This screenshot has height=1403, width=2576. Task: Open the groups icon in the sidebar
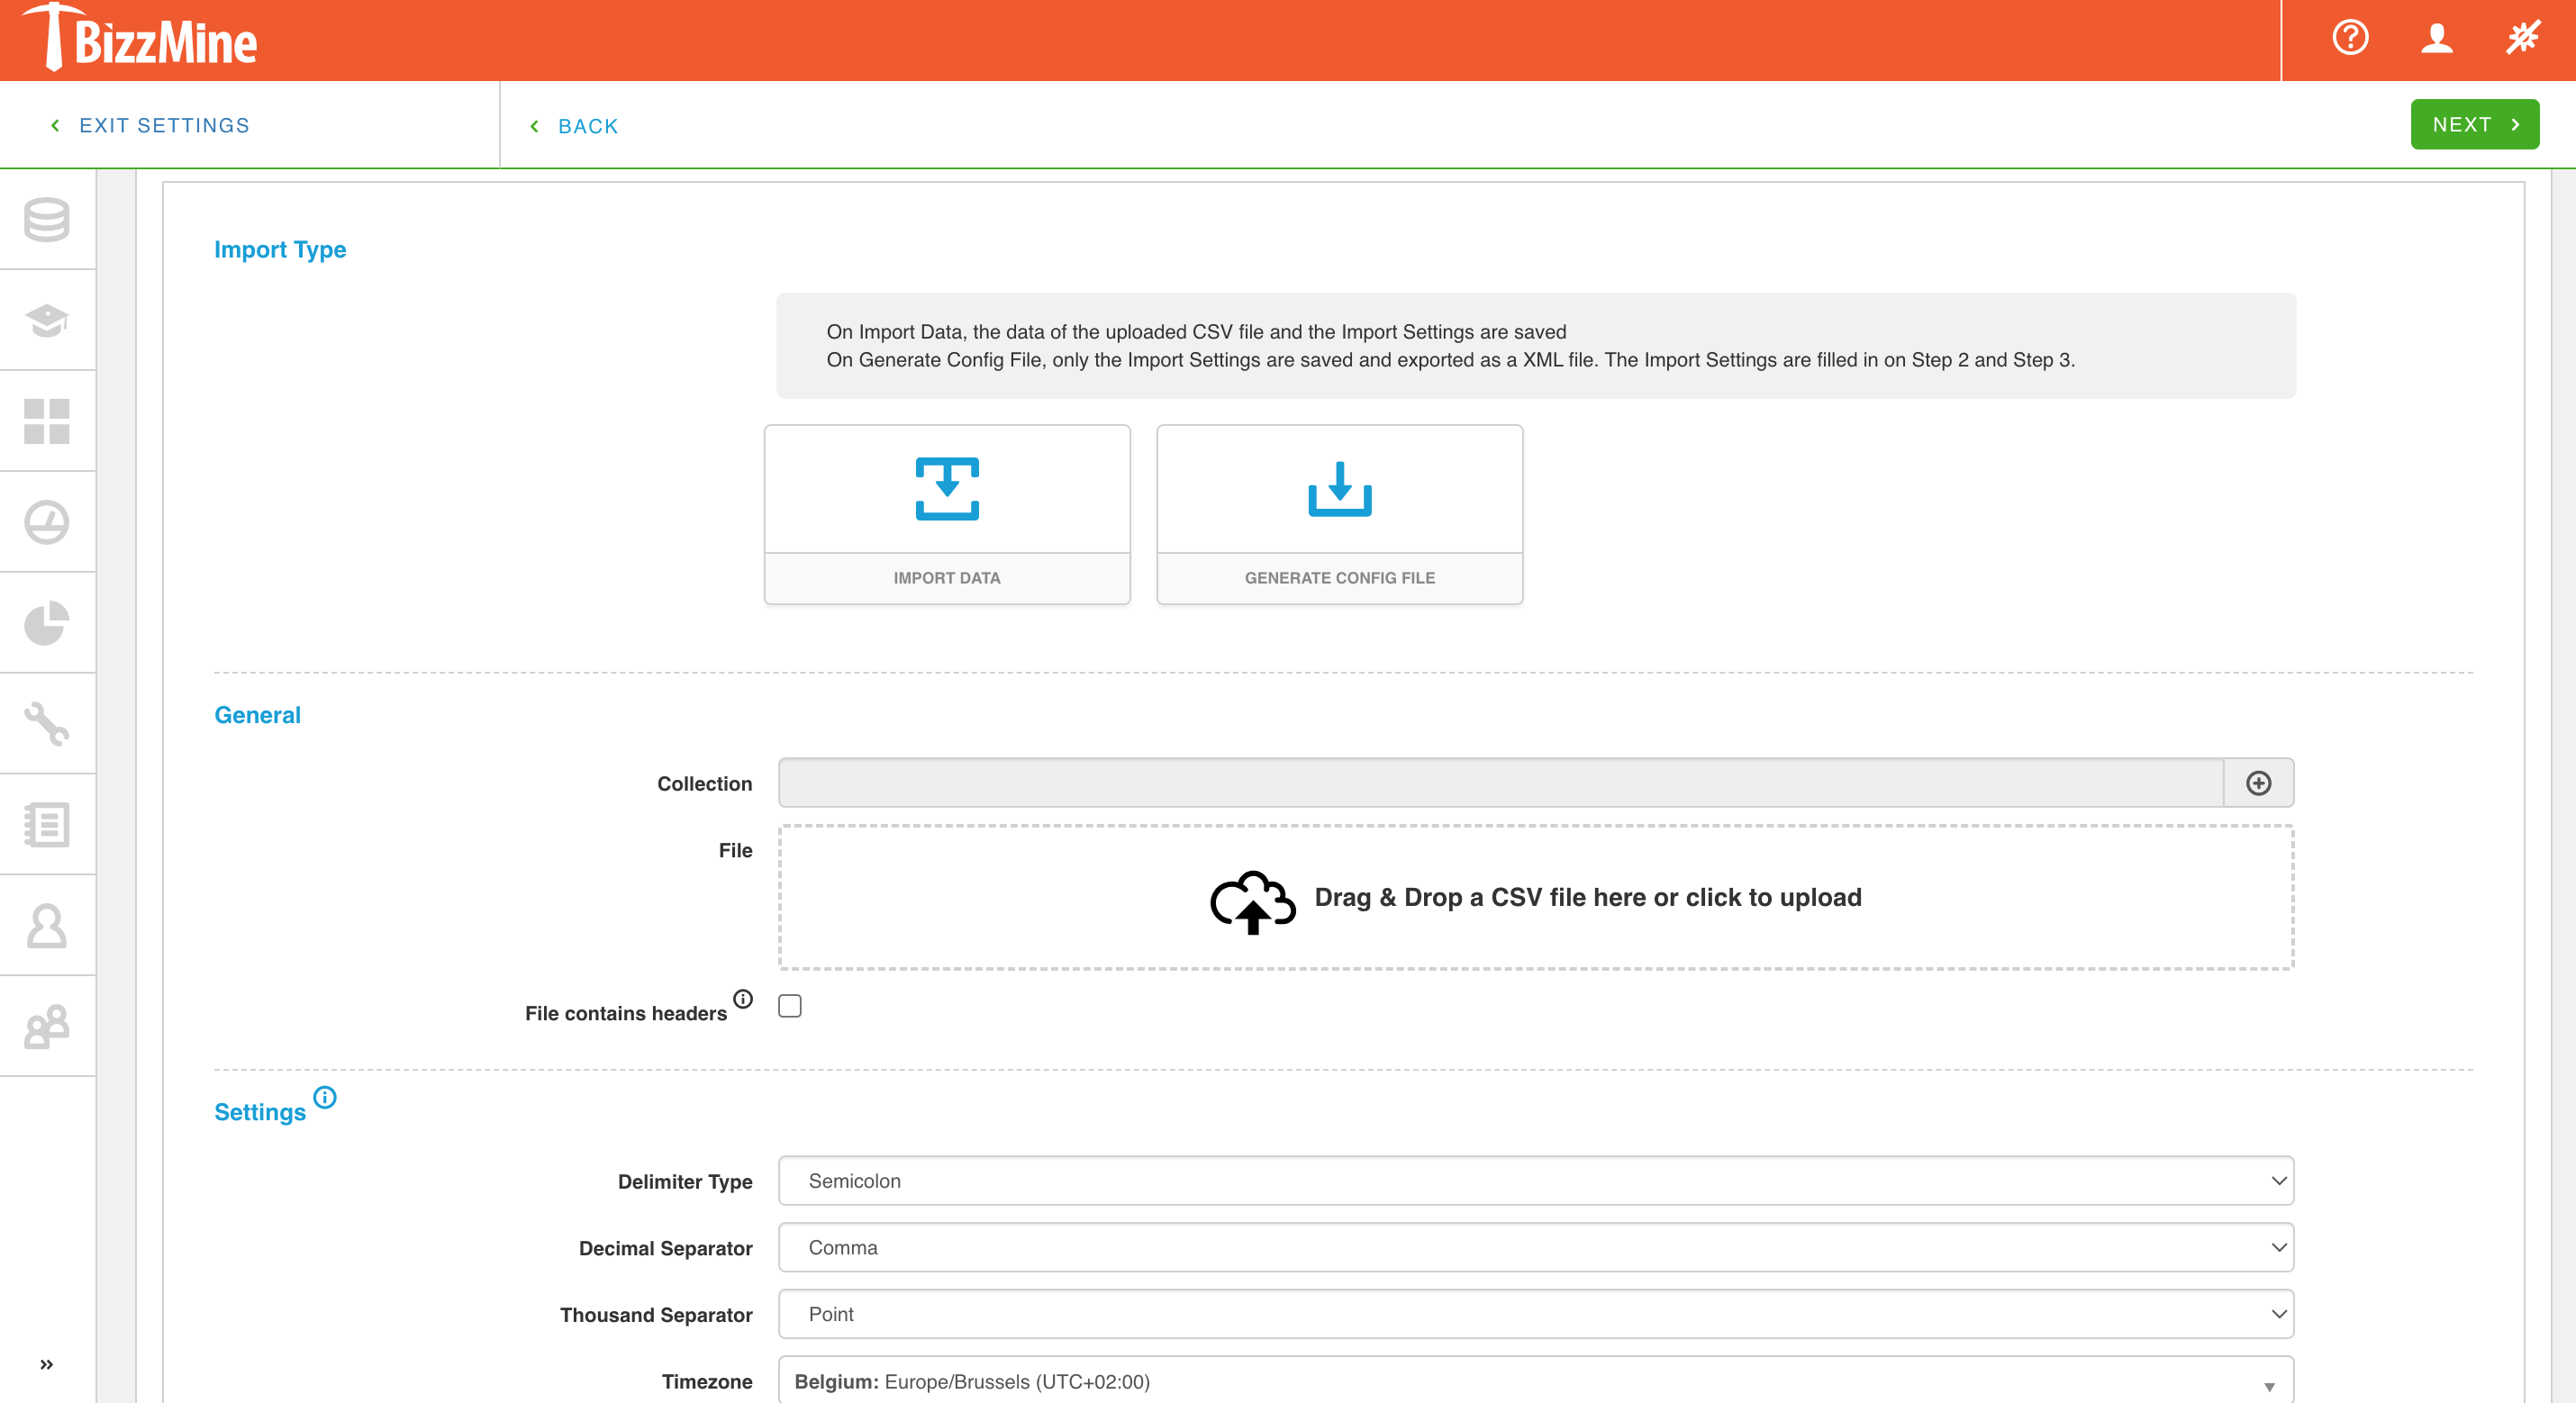(46, 1025)
